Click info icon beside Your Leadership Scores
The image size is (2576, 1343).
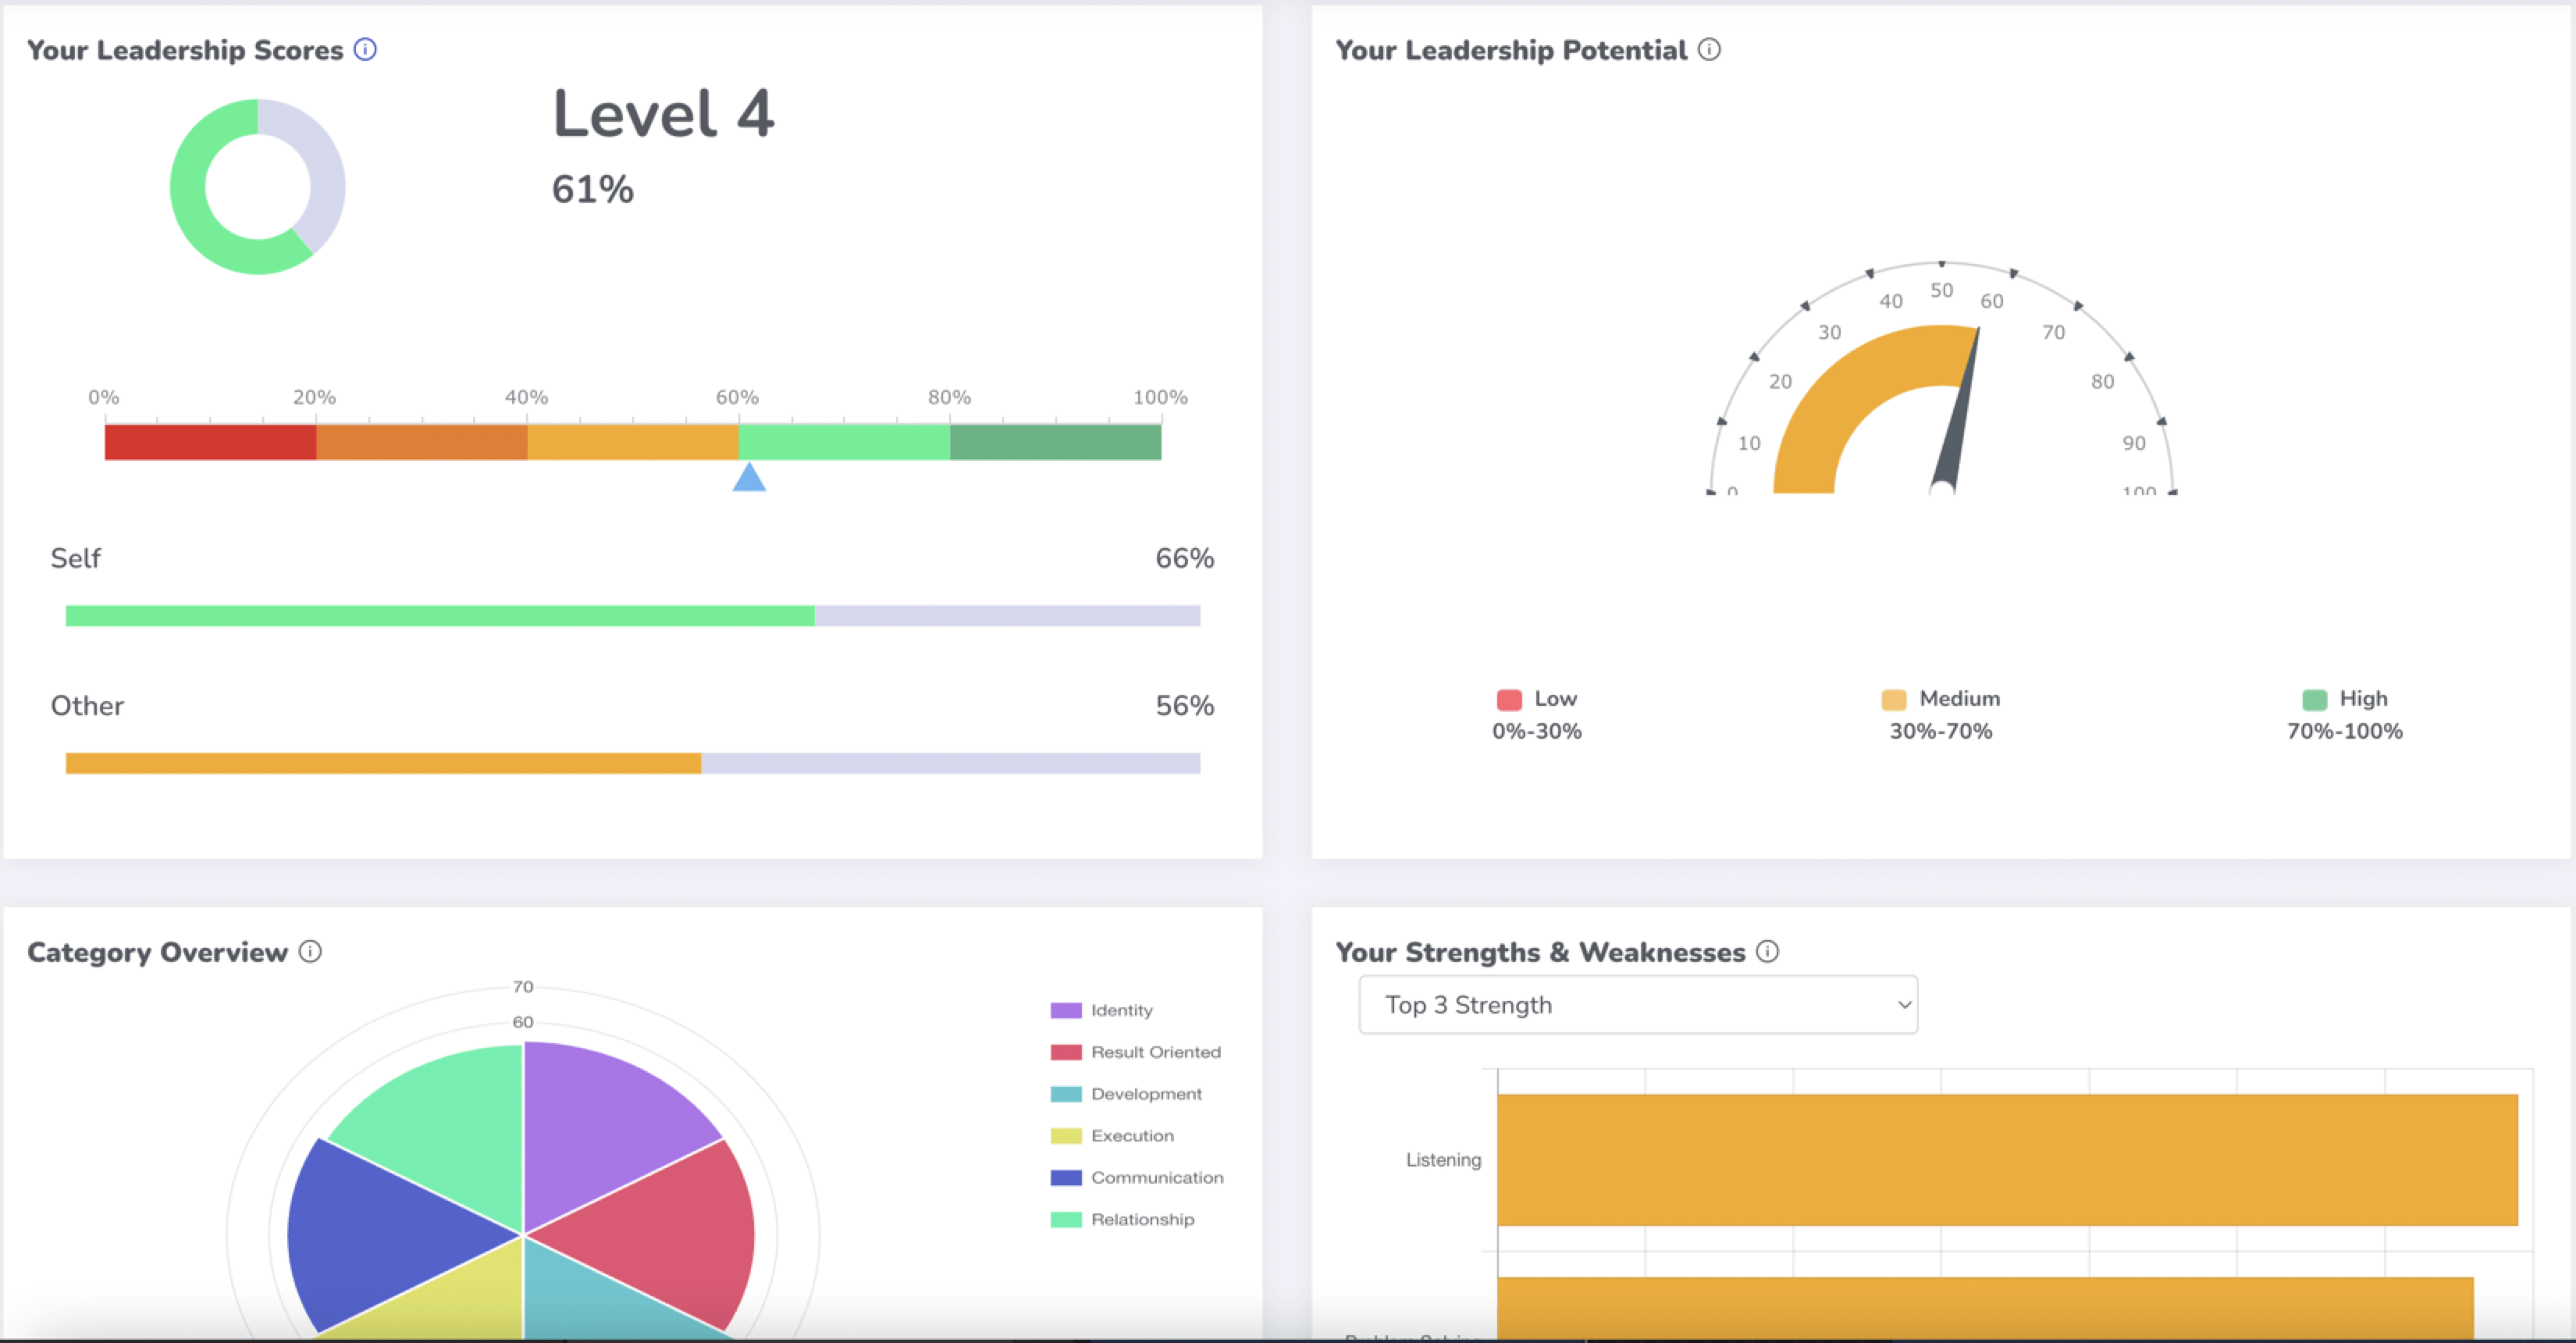(x=365, y=49)
